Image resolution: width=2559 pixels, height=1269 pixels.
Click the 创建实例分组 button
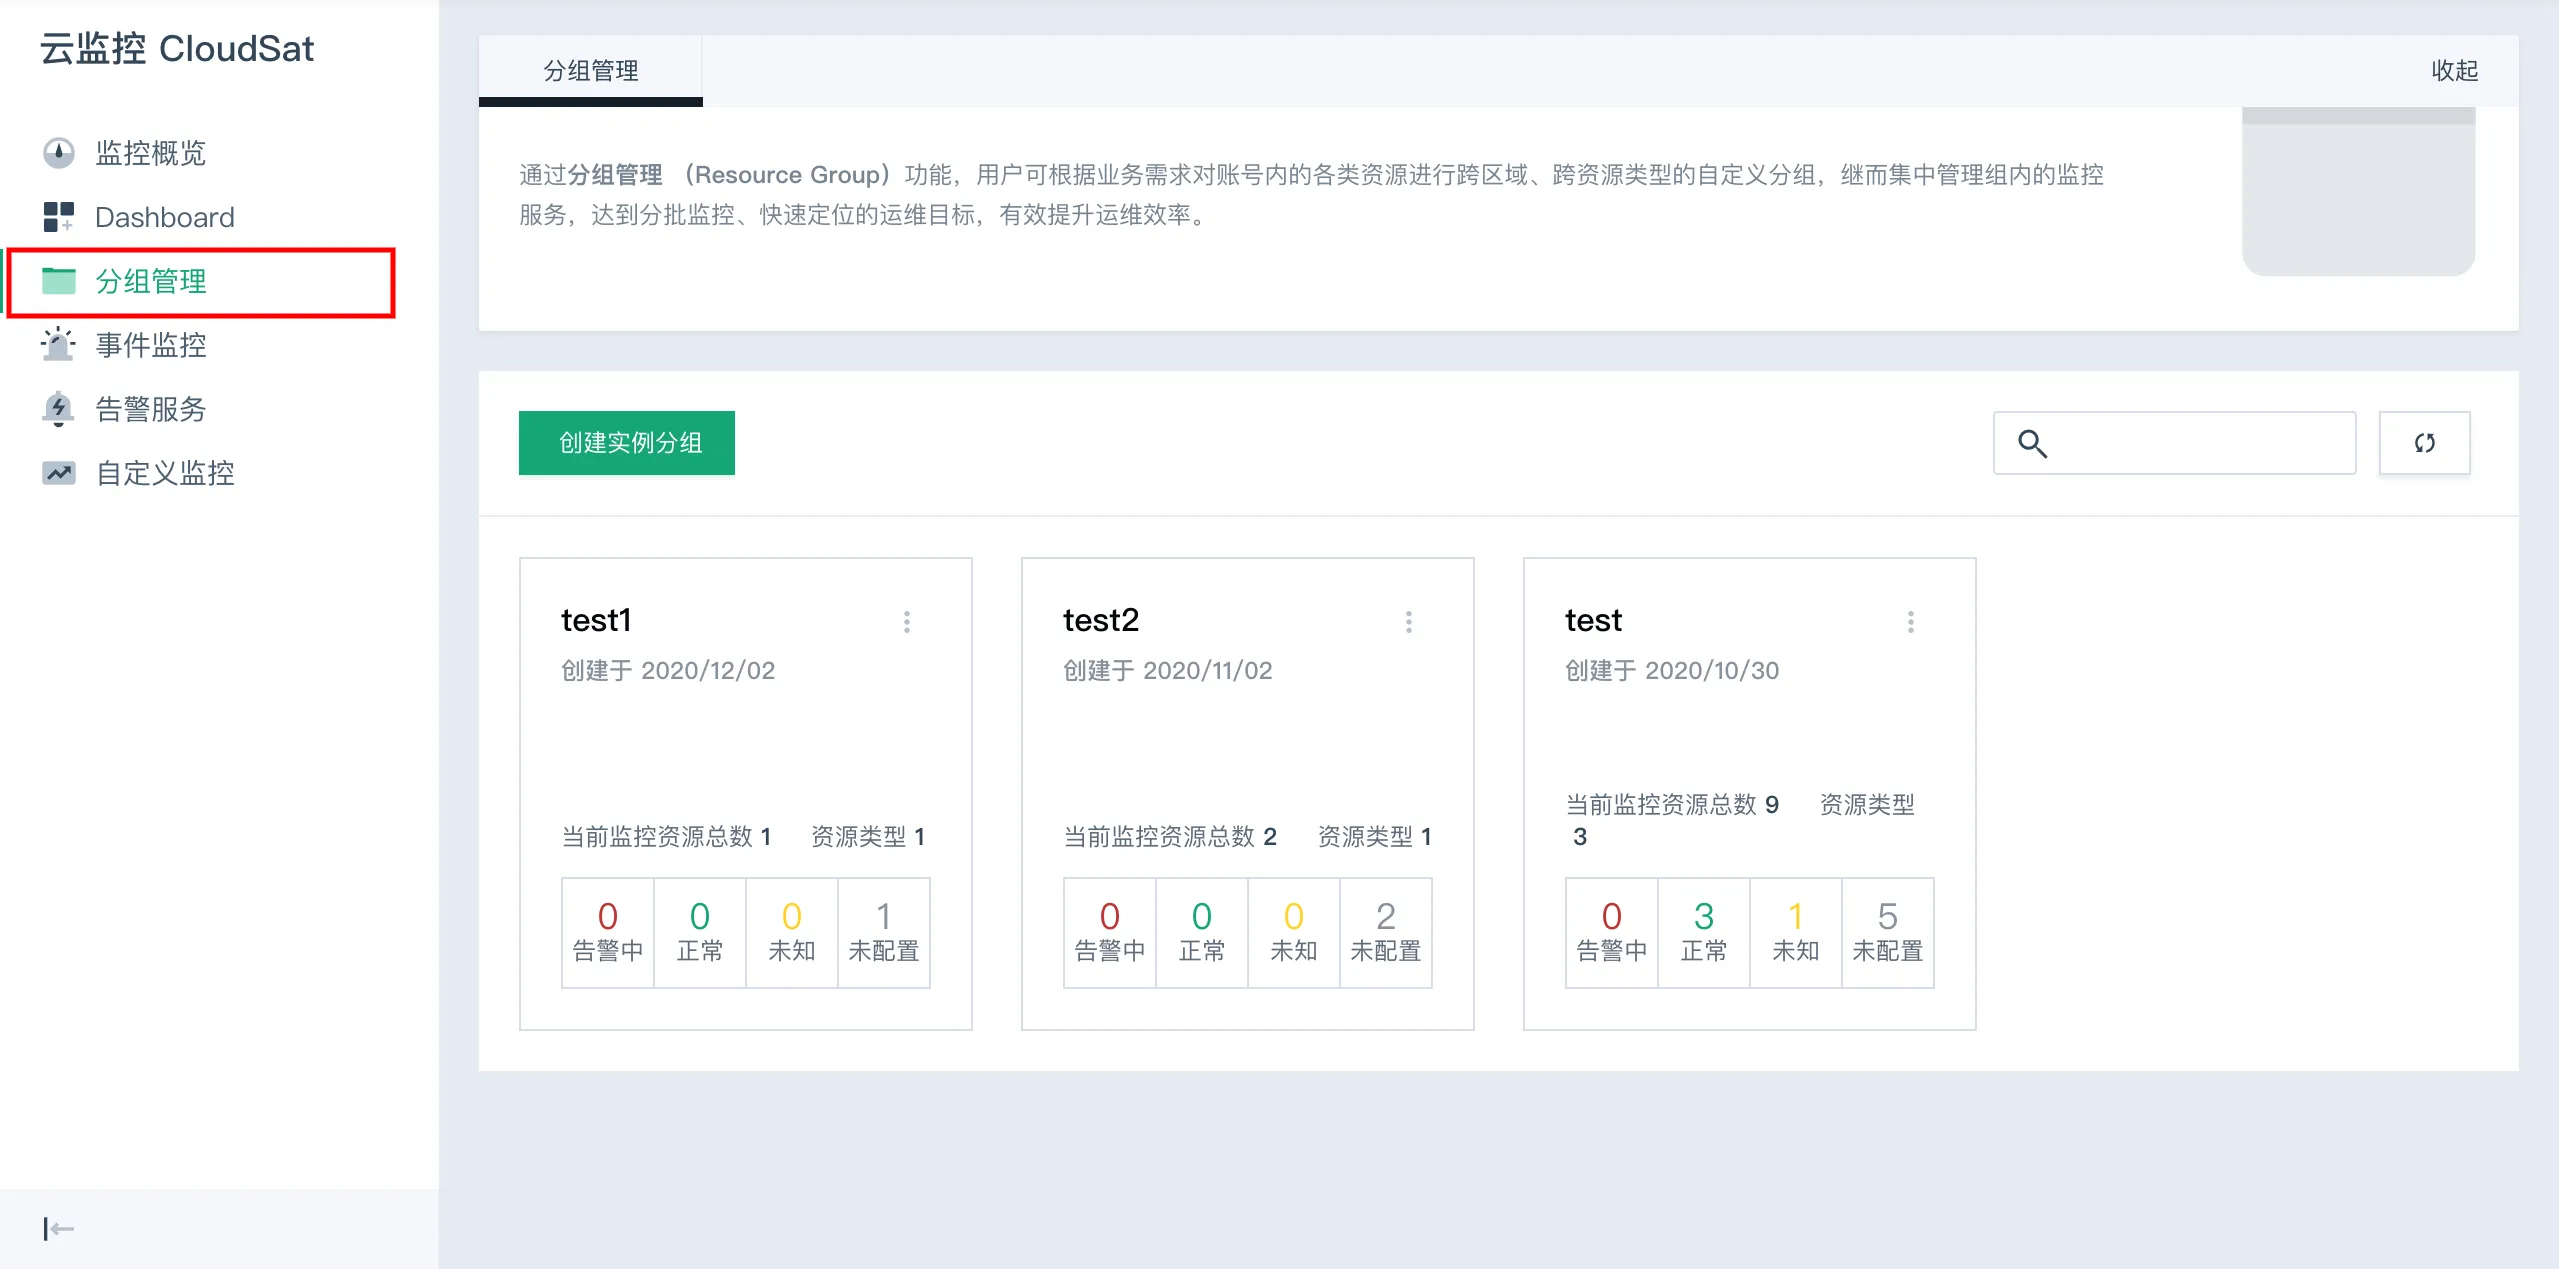click(x=627, y=443)
